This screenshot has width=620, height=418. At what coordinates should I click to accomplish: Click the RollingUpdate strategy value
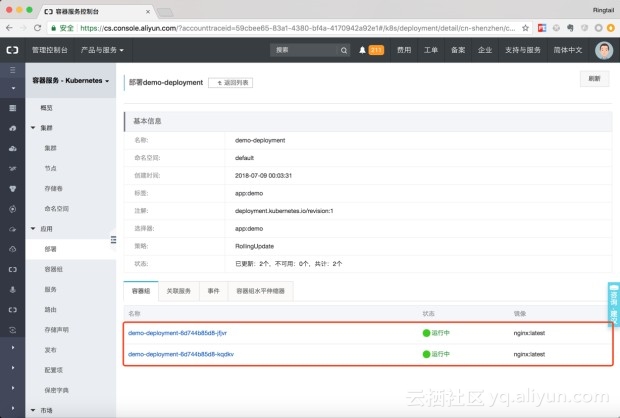coord(254,246)
